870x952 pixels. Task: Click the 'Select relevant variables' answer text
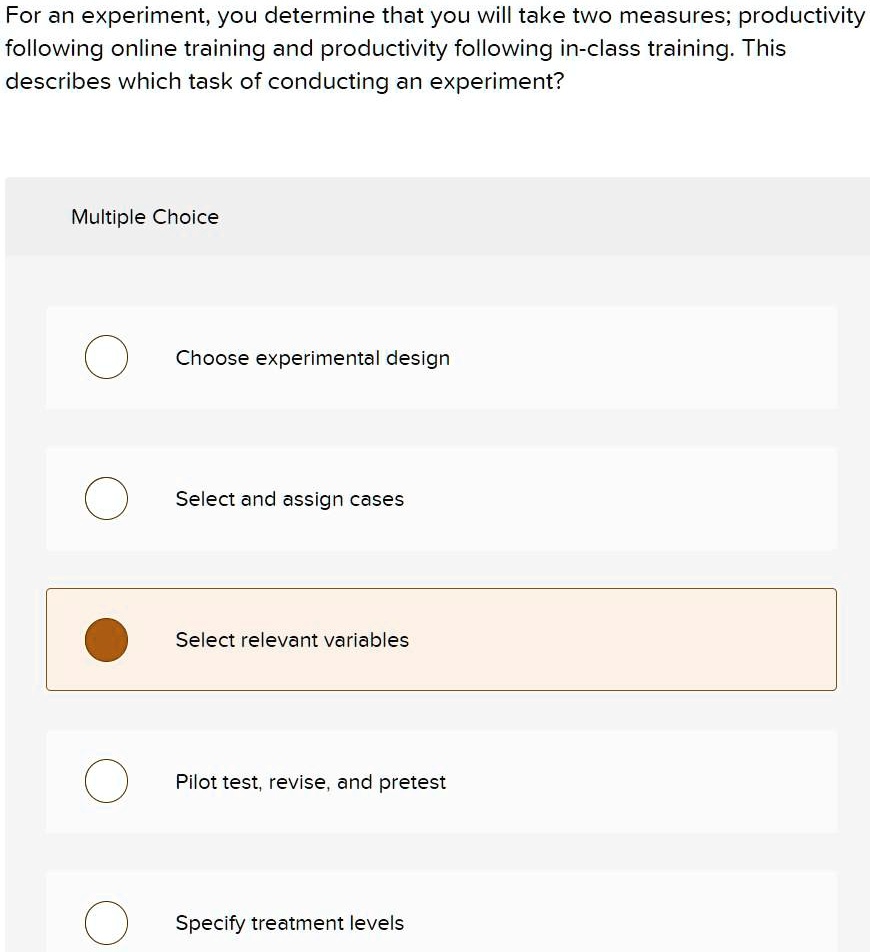click(292, 640)
